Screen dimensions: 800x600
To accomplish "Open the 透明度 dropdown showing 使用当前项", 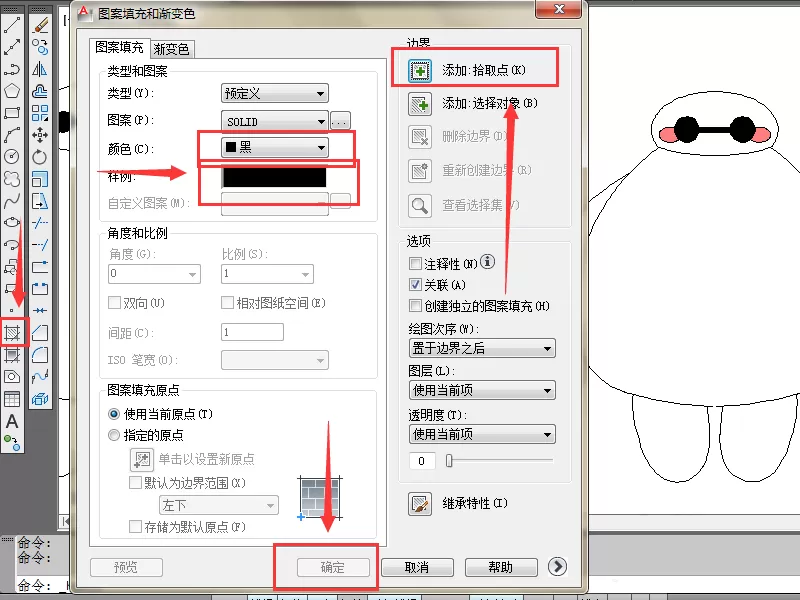I will pyautogui.click(x=482, y=435).
